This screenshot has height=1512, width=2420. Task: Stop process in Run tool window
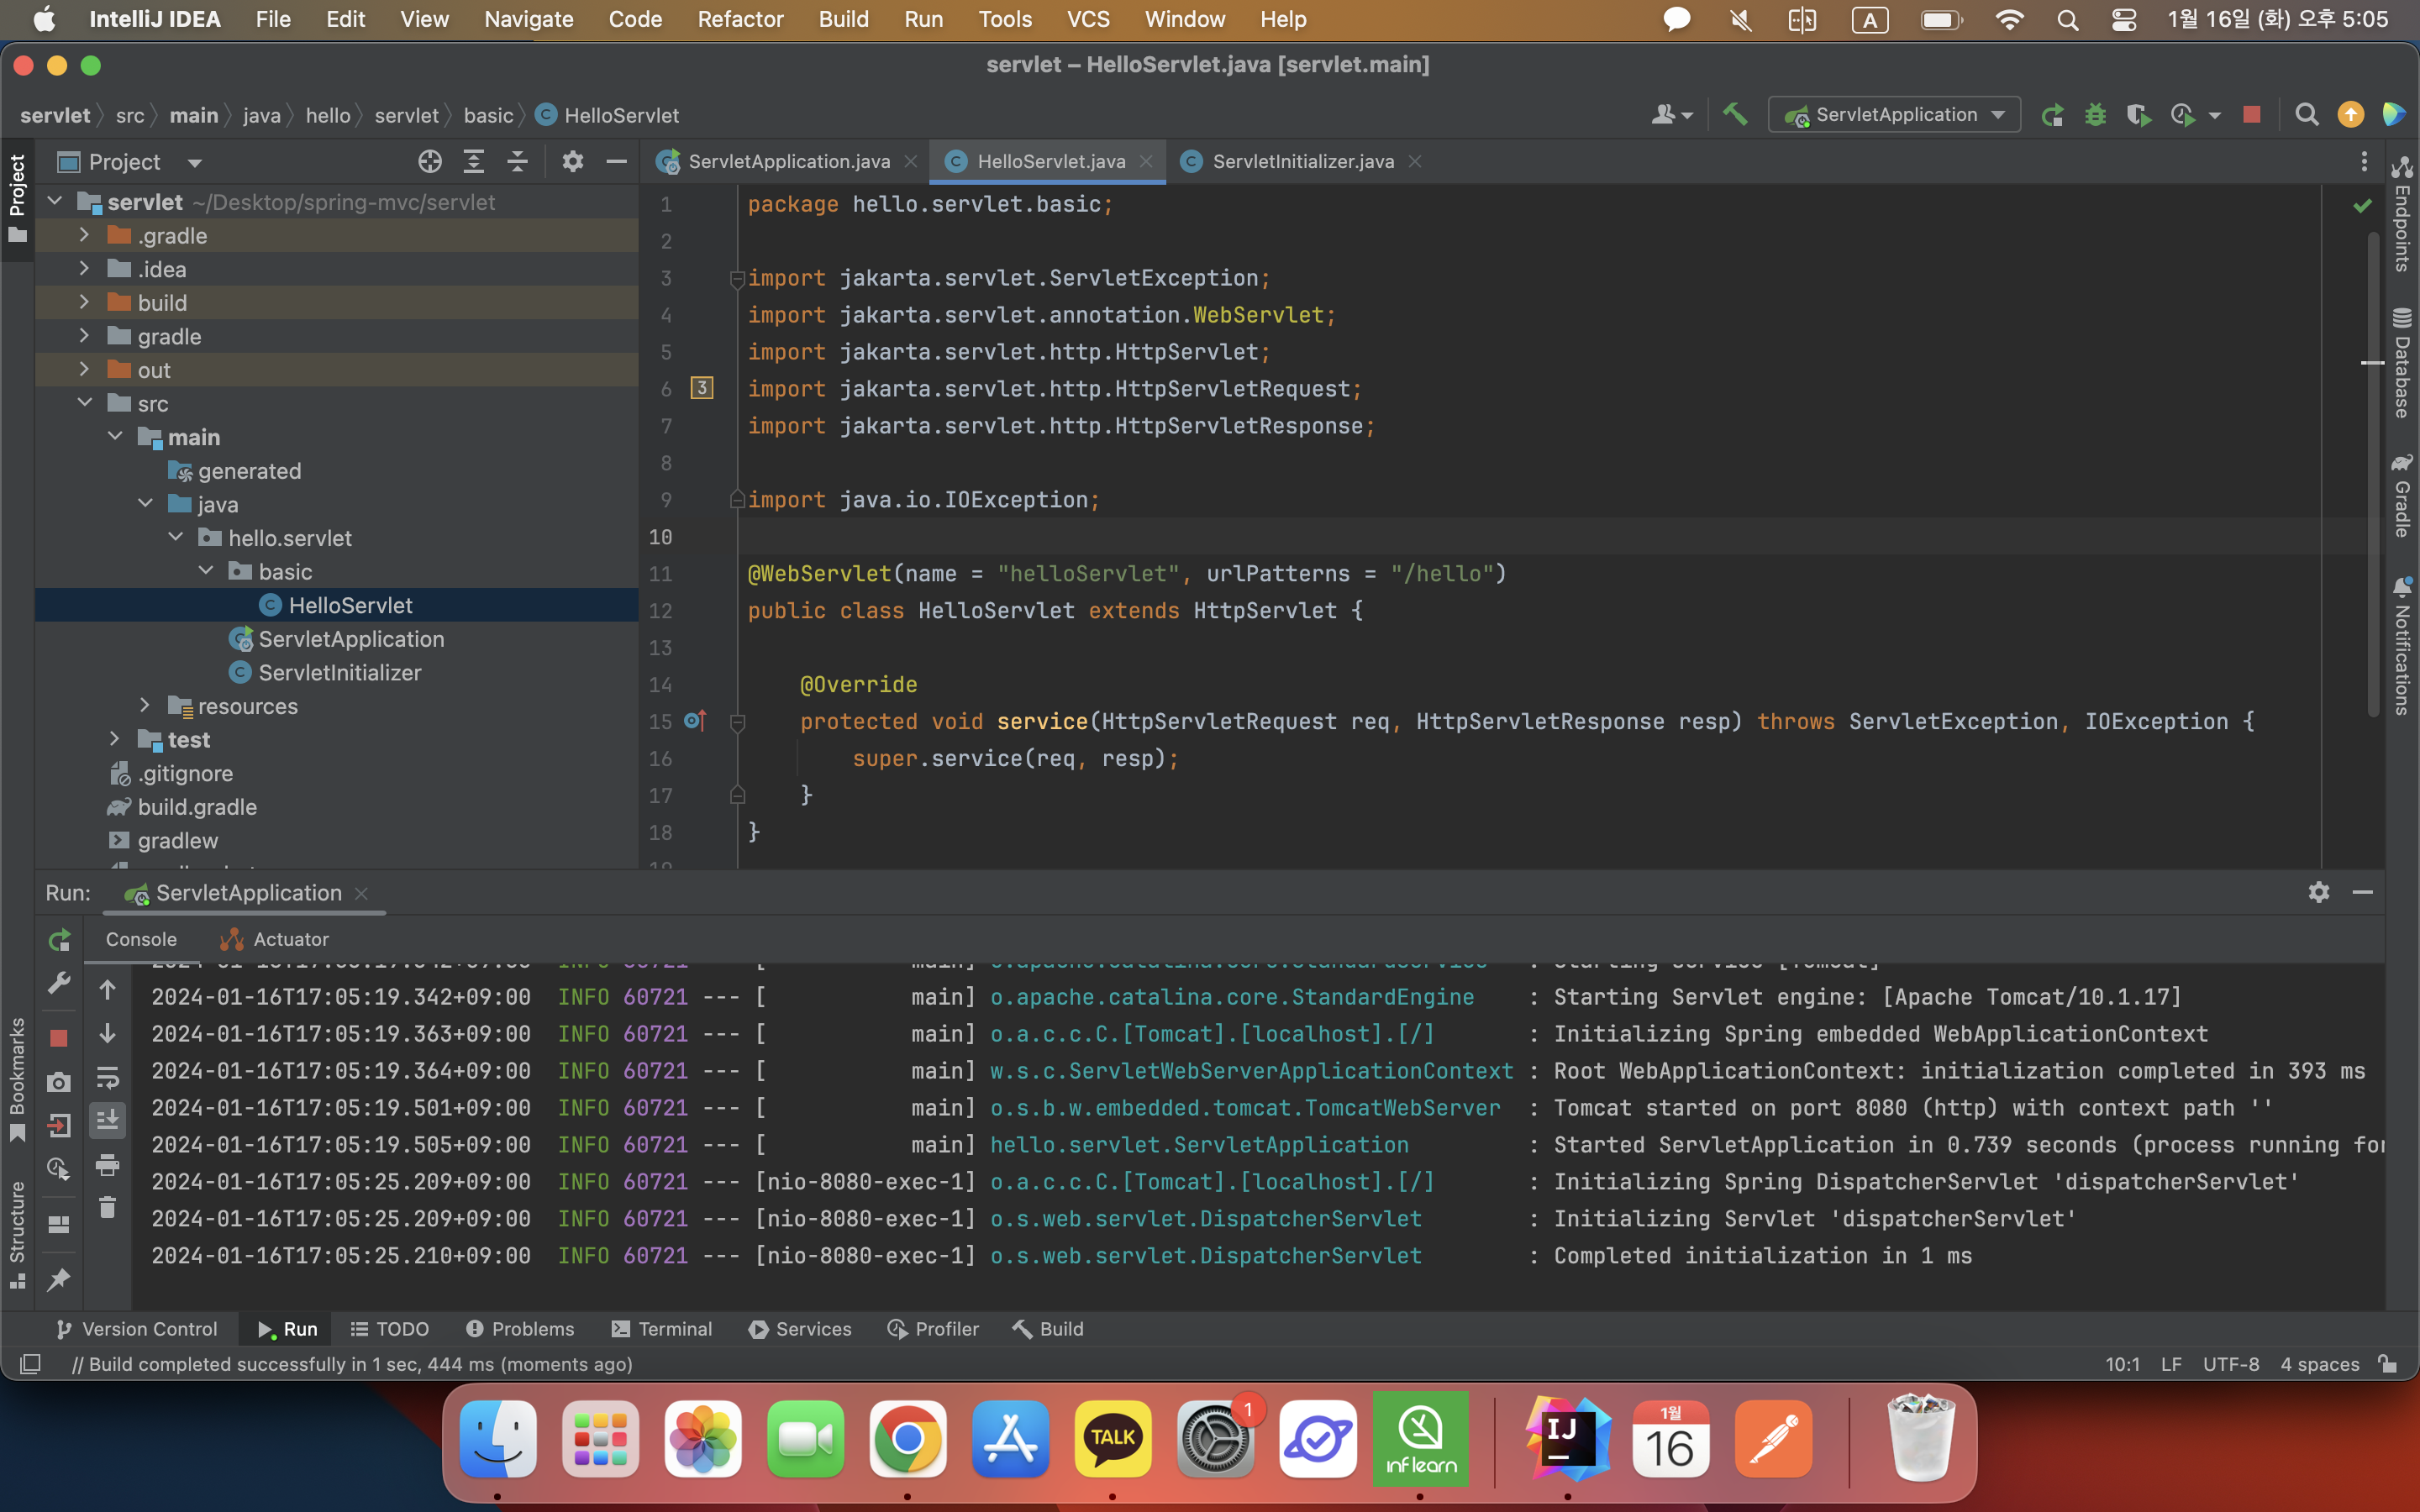coord(59,1038)
